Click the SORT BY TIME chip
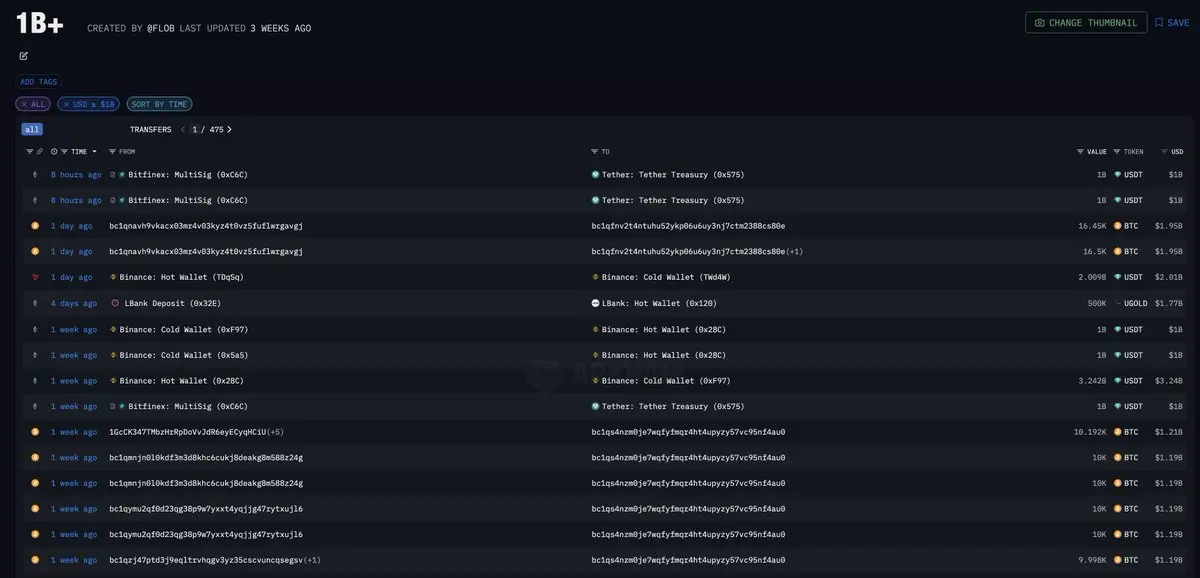 pos(159,104)
